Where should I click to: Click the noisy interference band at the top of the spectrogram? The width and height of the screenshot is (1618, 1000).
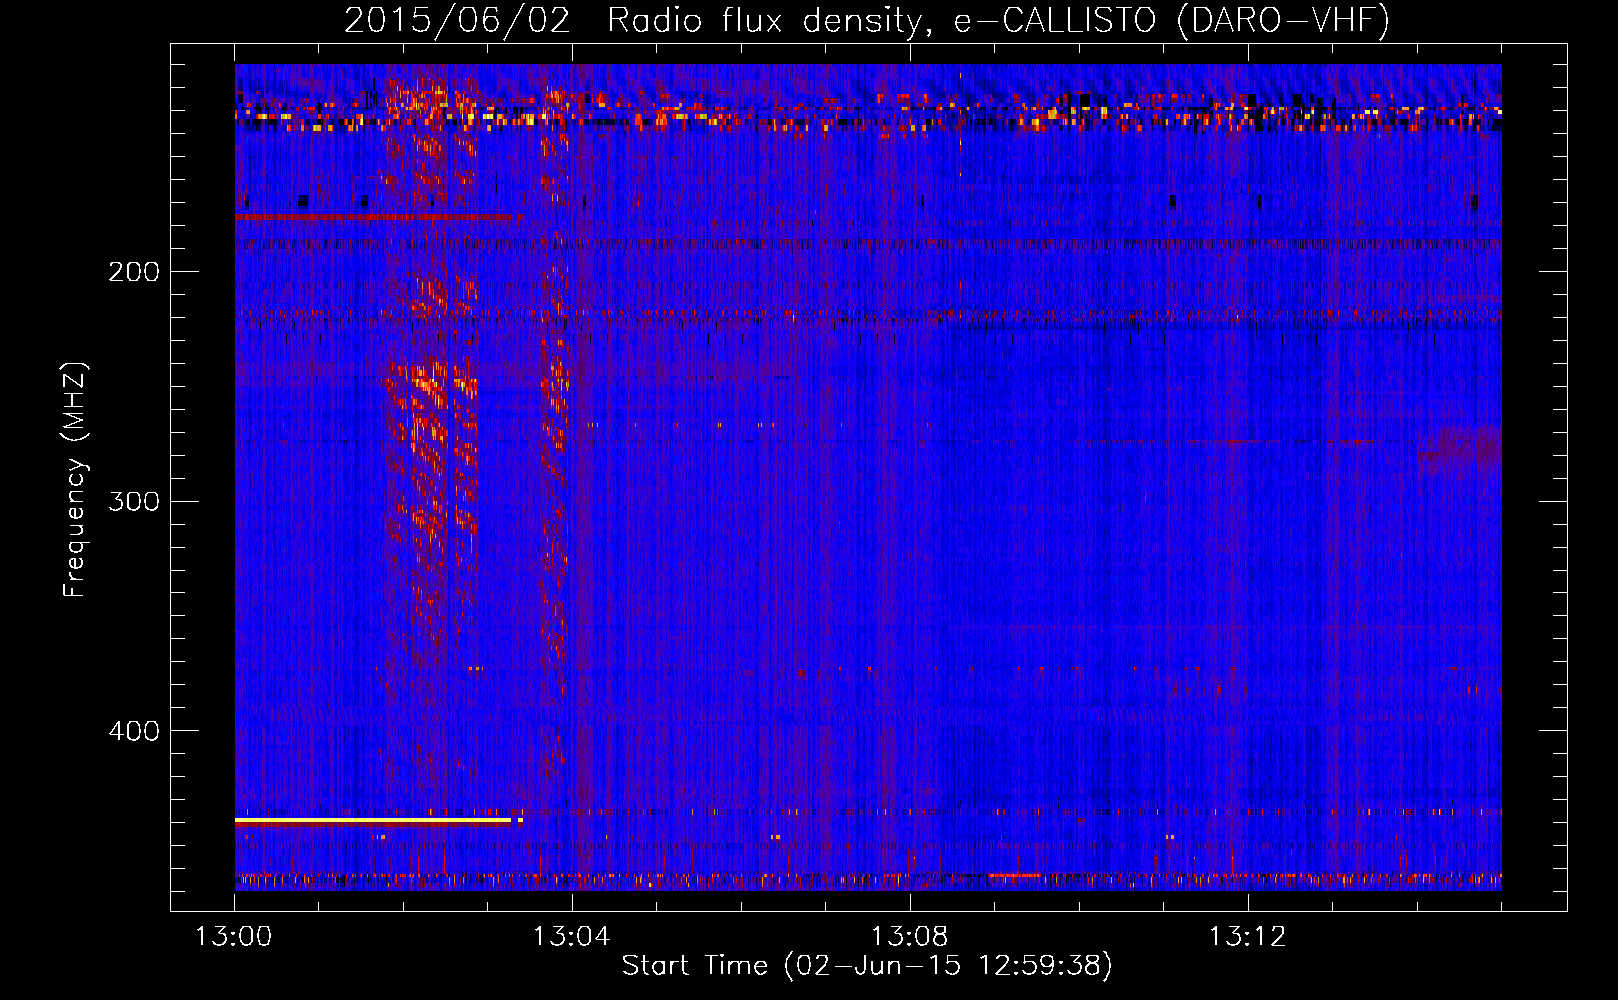click(868, 113)
